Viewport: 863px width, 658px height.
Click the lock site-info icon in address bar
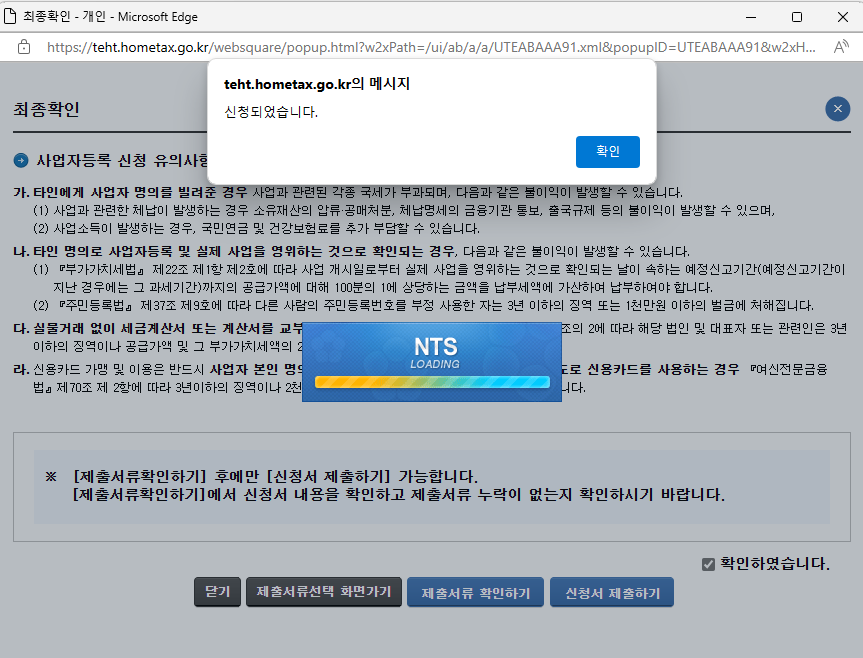click(x=24, y=47)
